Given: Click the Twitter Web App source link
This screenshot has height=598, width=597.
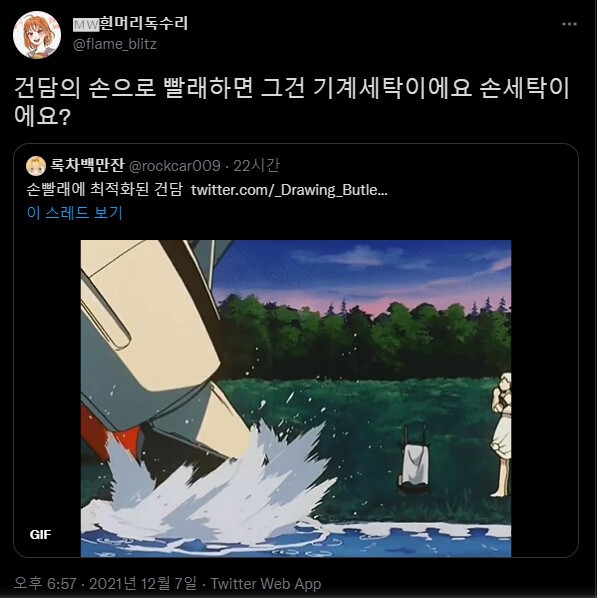Looking at the screenshot, I should [x=266, y=584].
